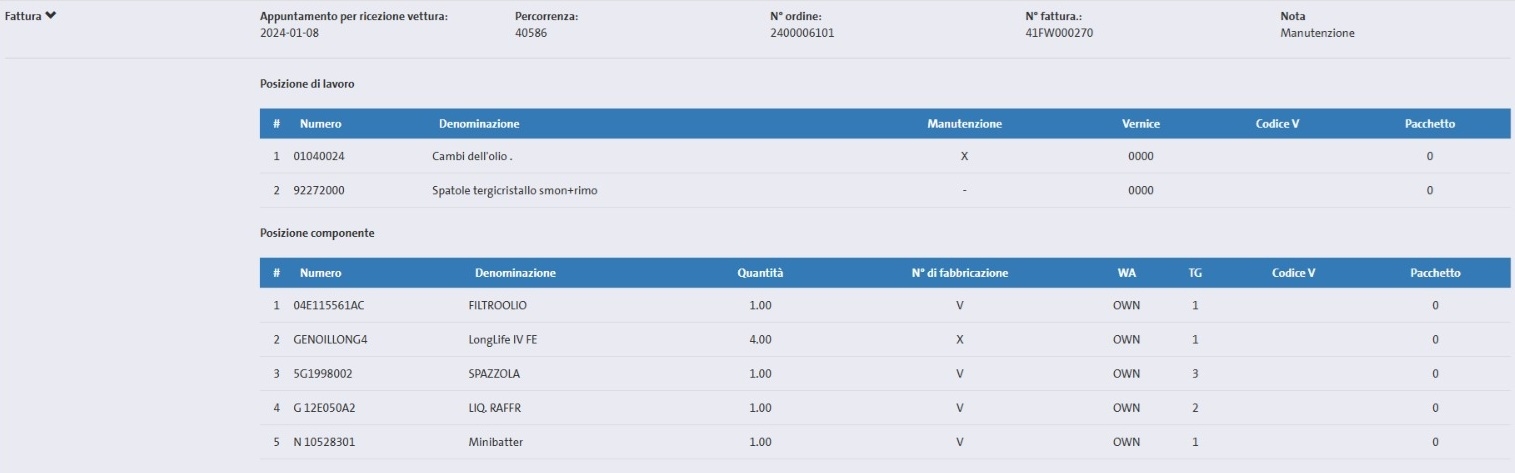Click the N° di fabbricazione header

[x=959, y=273]
